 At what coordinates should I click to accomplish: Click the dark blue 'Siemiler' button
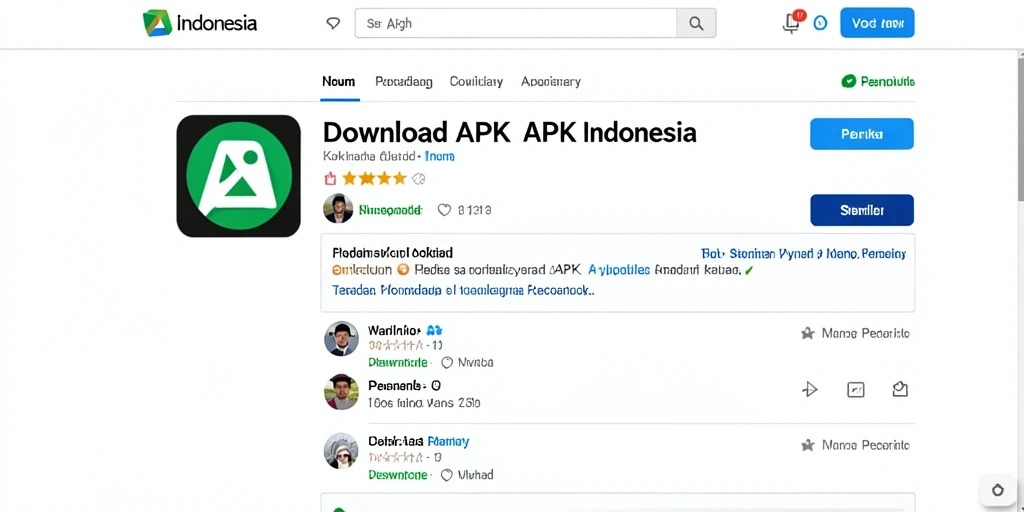pyautogui.click(x=861, y=210)
